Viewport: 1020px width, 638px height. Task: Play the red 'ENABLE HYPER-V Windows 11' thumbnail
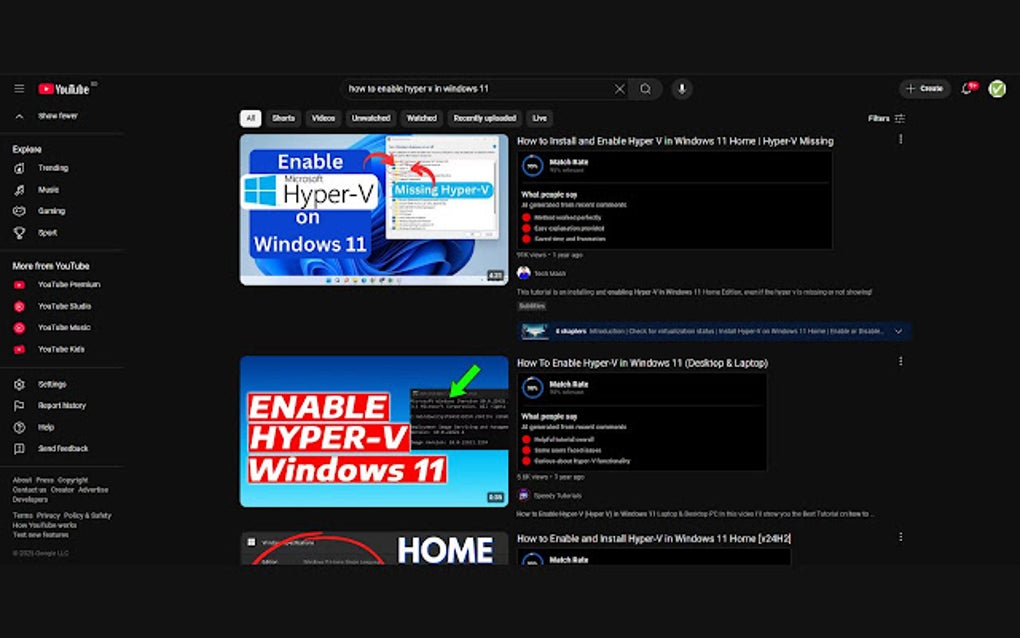(374, 431)
